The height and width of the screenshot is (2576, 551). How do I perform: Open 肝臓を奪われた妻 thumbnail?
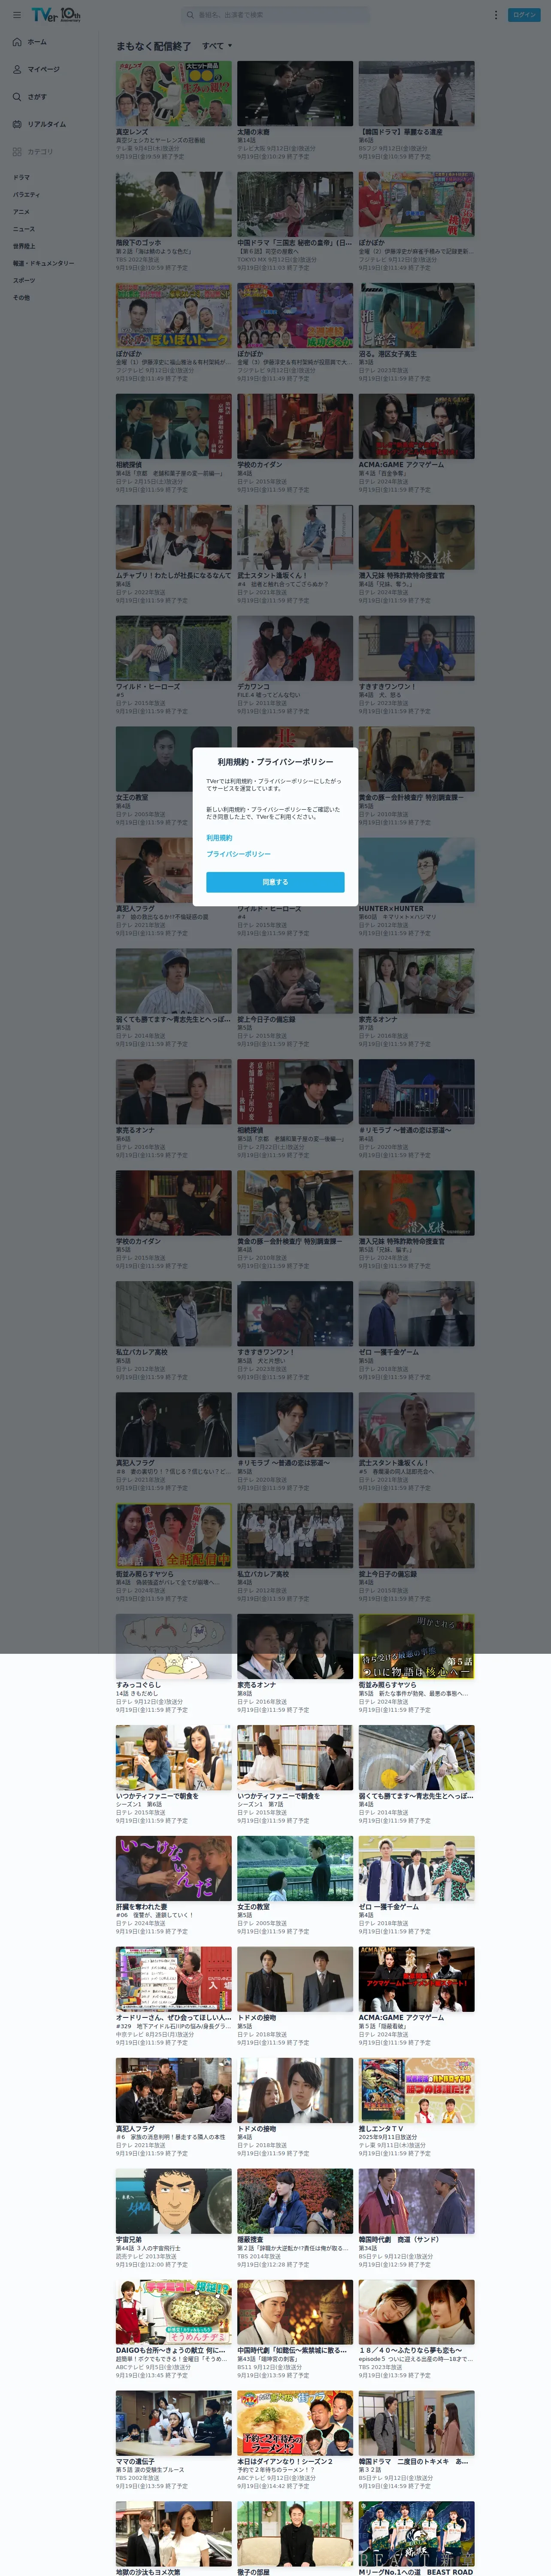173,1869
